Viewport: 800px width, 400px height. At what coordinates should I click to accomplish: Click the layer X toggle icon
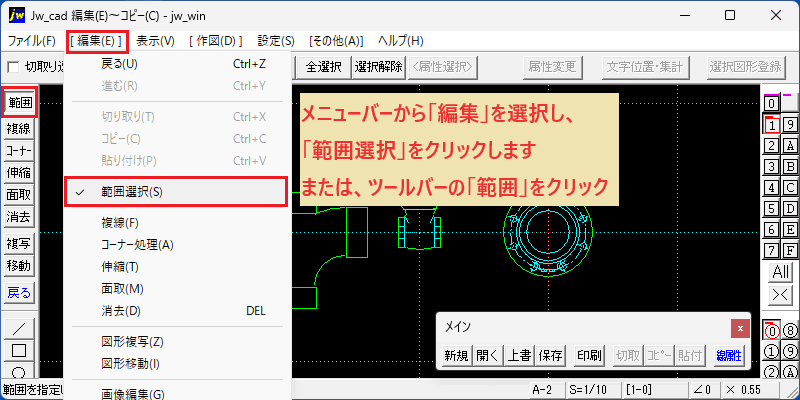[781, 294]
